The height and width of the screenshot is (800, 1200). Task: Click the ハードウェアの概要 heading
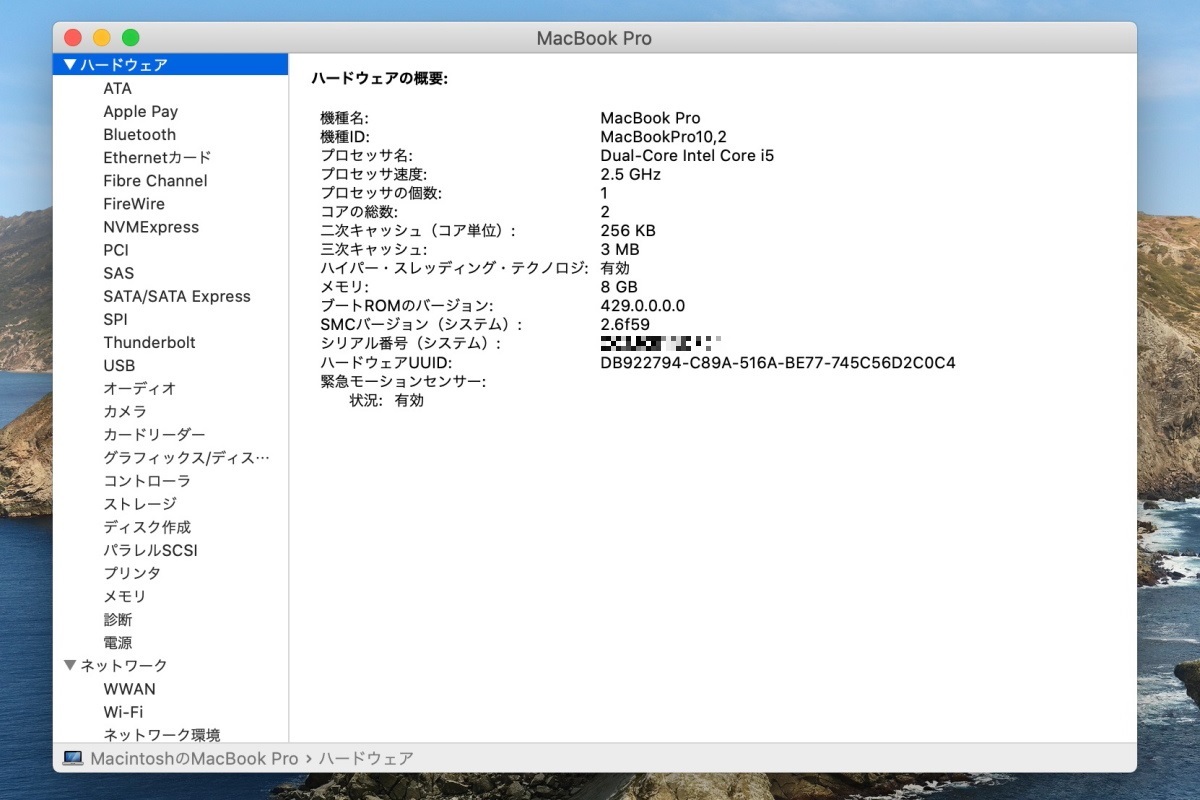380,78
